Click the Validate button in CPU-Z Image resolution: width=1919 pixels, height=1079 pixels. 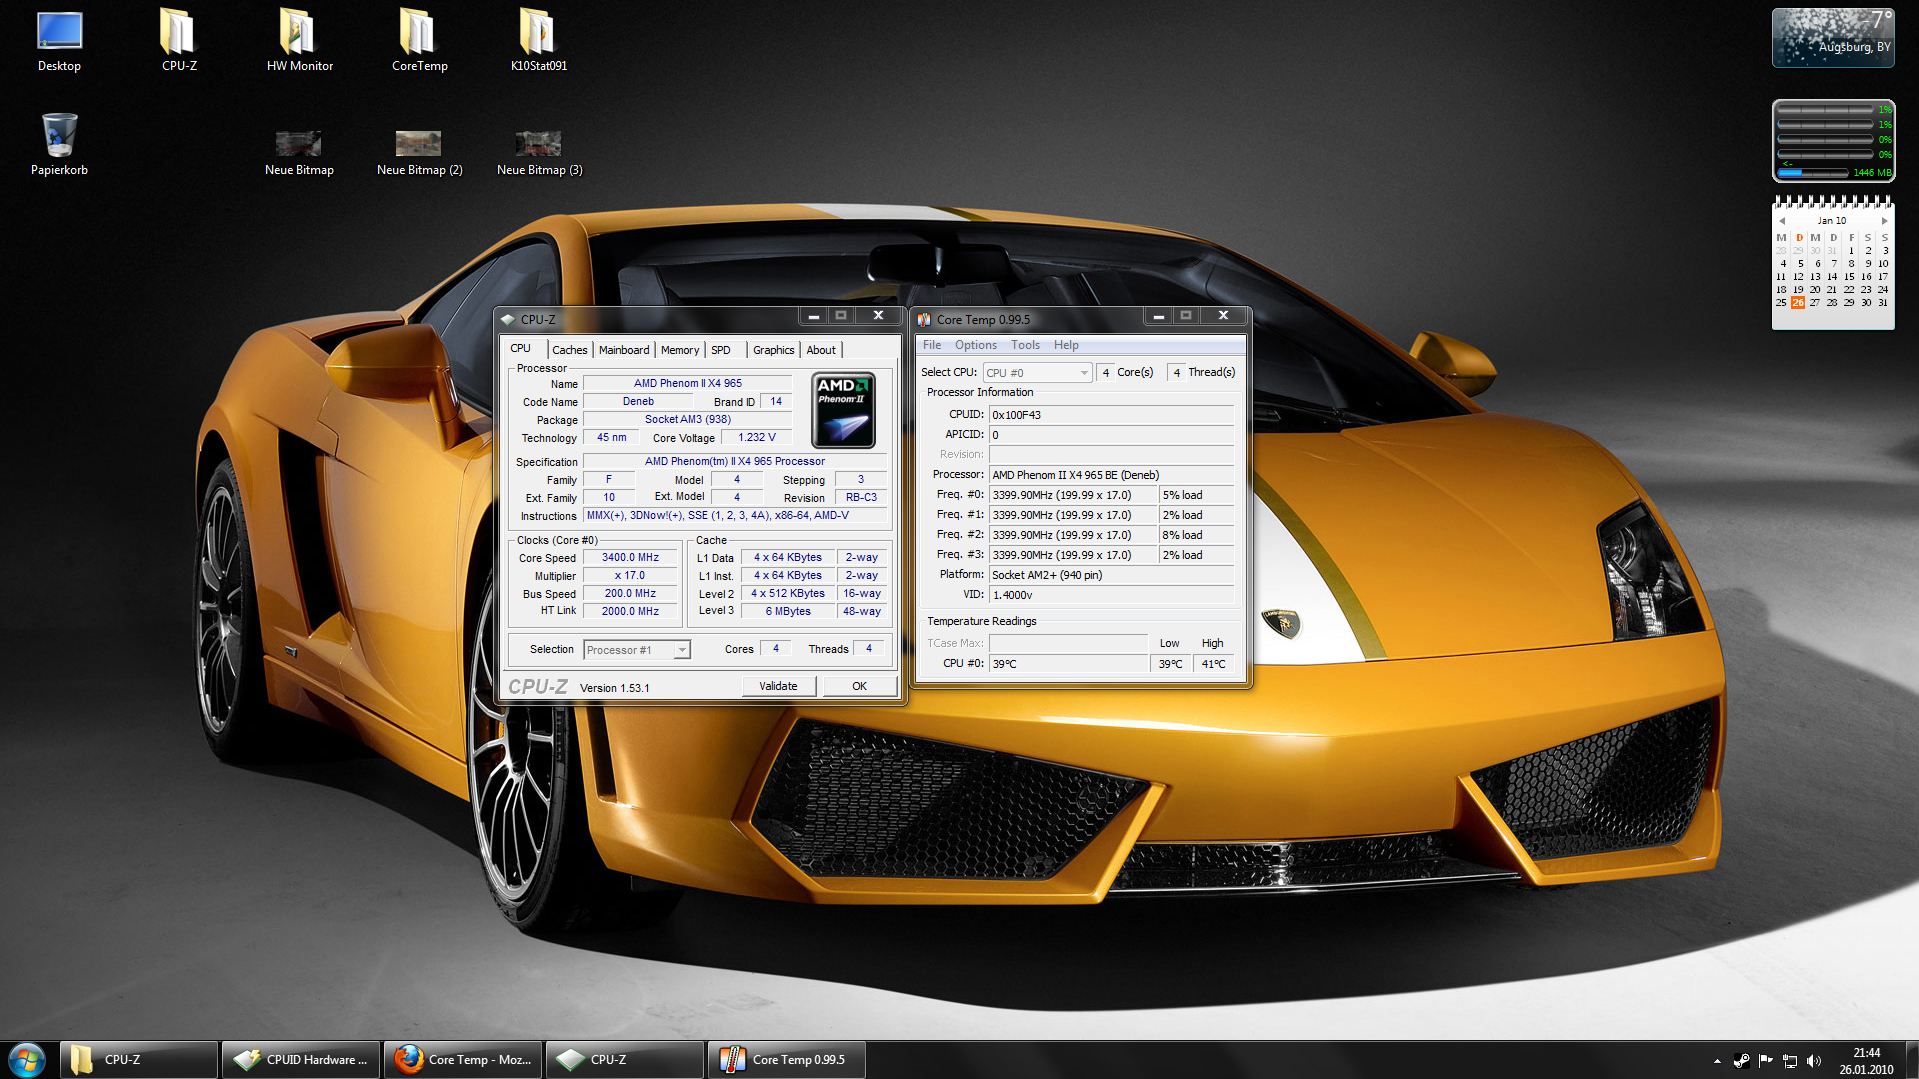pos(778,686)
